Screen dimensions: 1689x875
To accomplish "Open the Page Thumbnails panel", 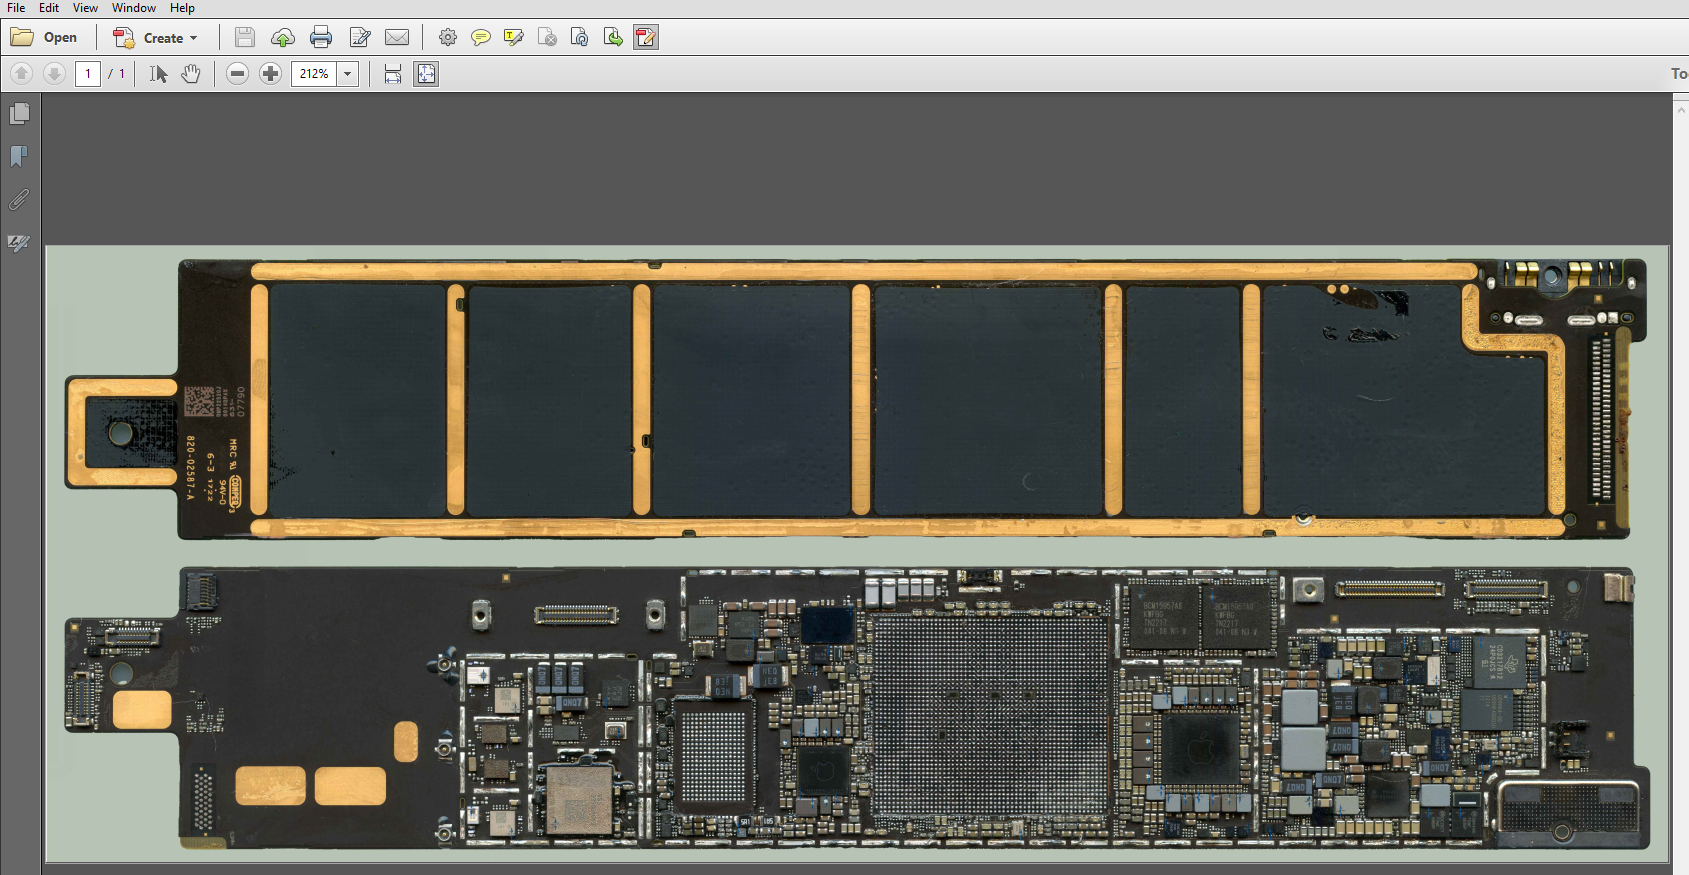I will pos(19,114).
